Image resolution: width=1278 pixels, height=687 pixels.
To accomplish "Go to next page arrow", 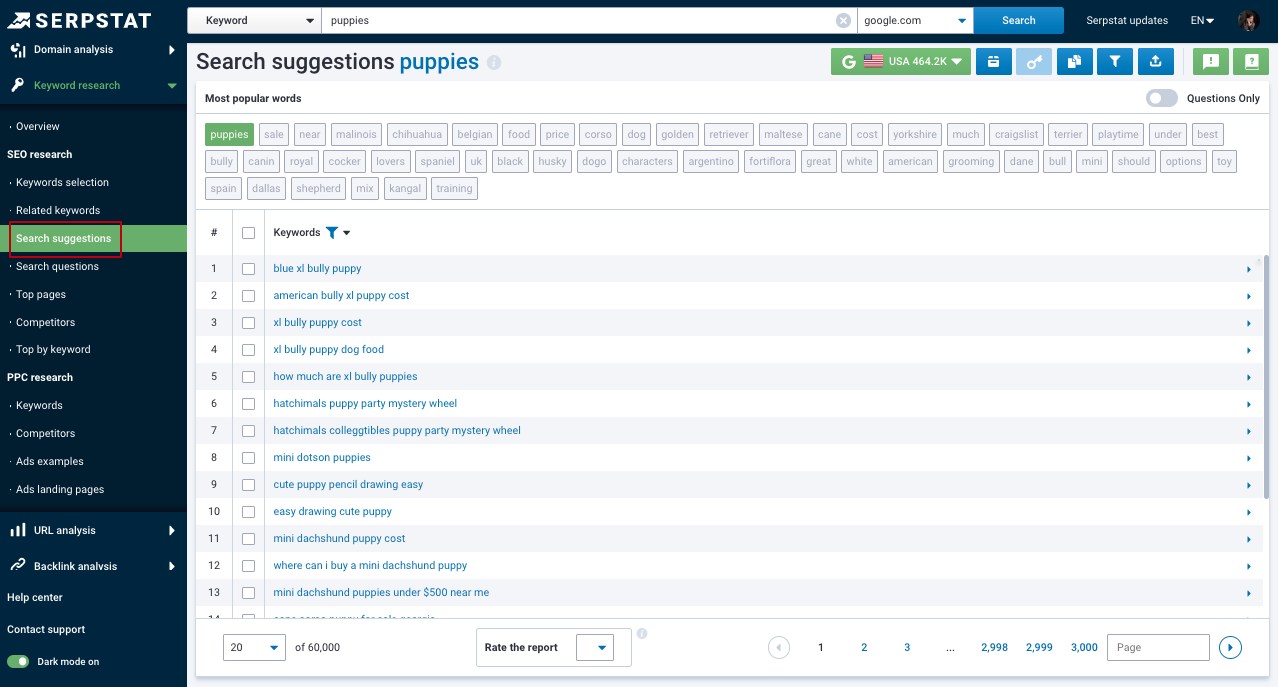I will click(x=1231, y=647).
